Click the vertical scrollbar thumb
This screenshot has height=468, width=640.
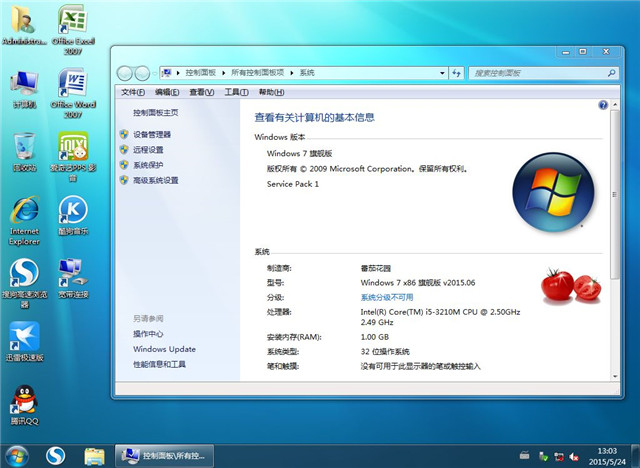(615, 195)
